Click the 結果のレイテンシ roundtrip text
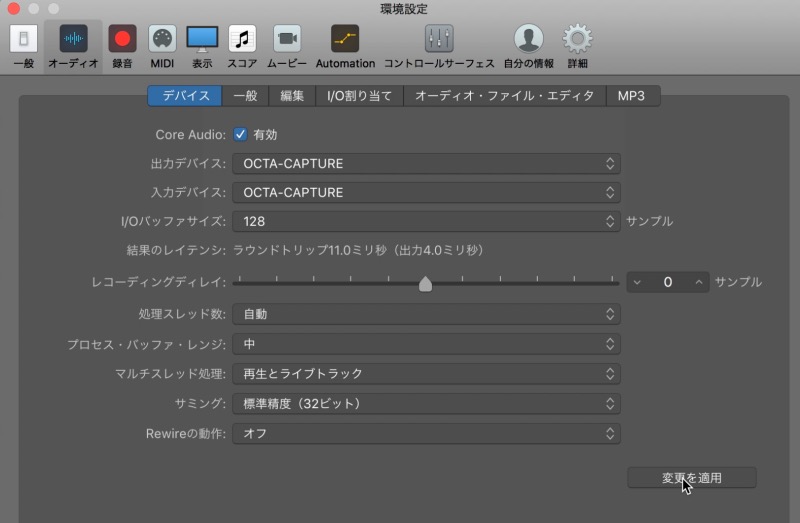800x523 pixels. click(x=358, y=251)
